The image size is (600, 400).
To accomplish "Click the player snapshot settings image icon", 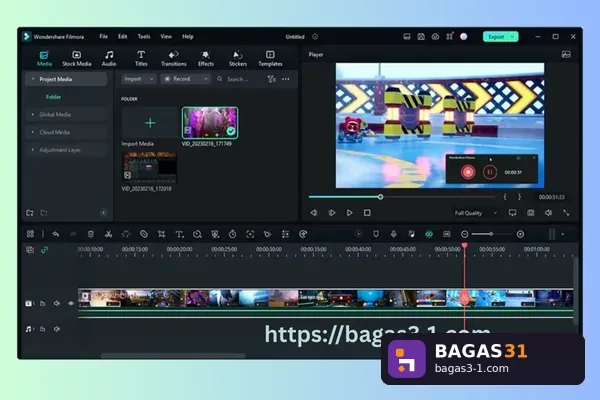I will 566,55.
